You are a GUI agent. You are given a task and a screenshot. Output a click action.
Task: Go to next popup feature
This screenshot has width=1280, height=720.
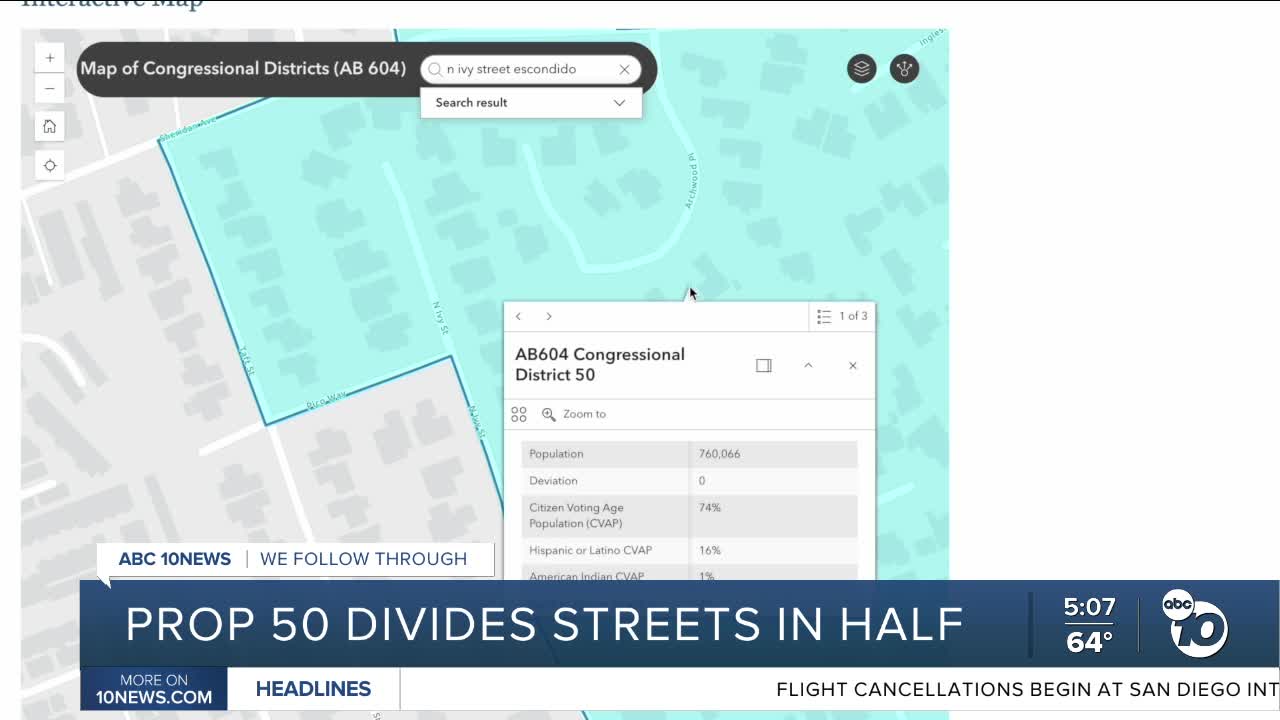[549, 316]
